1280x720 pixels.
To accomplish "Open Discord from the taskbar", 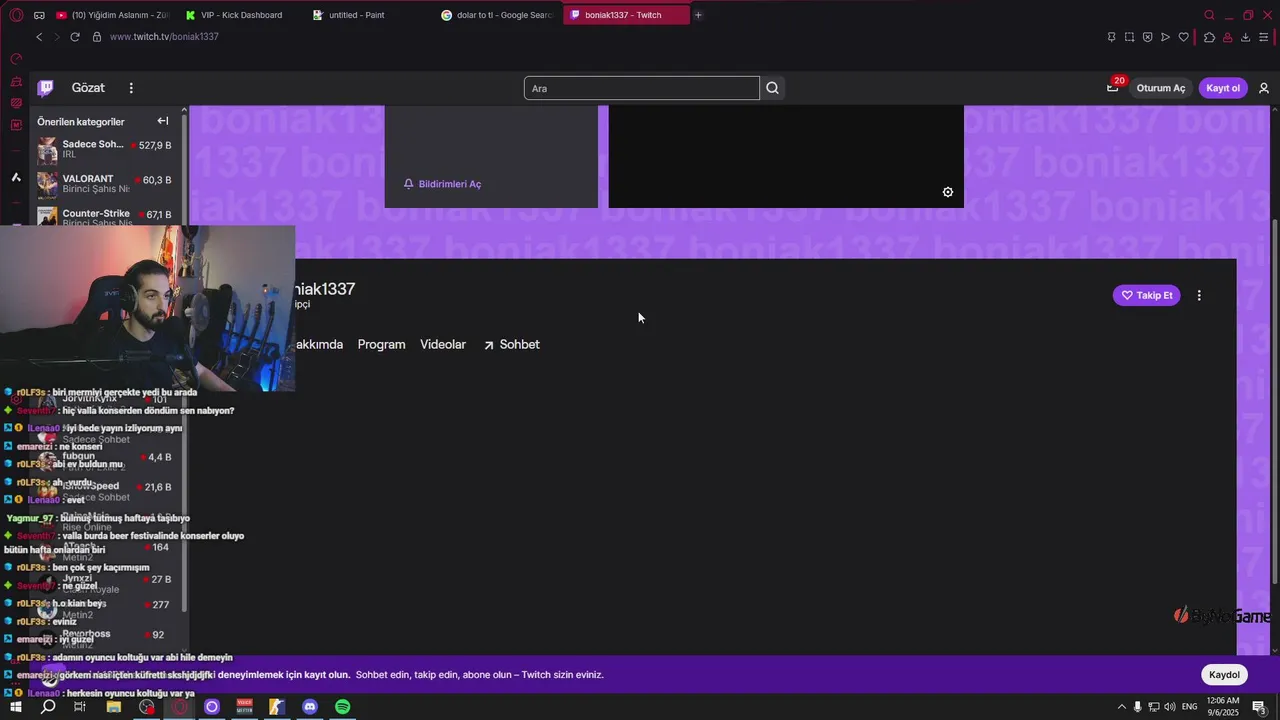I will coord(309,707).
